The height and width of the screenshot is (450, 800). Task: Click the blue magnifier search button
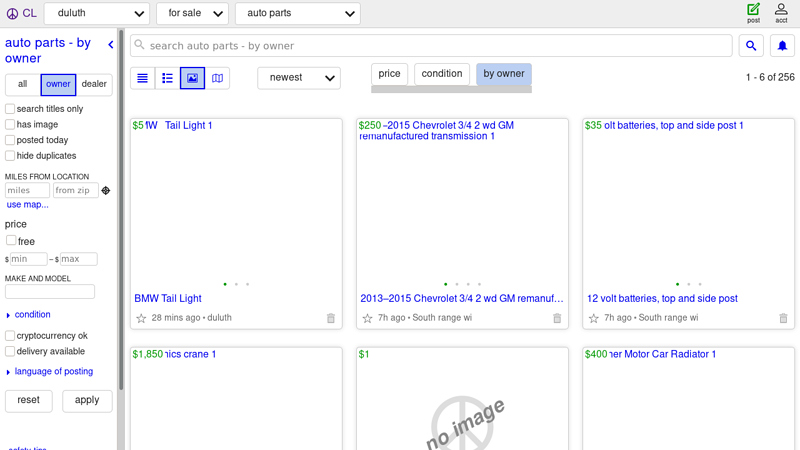751,46
